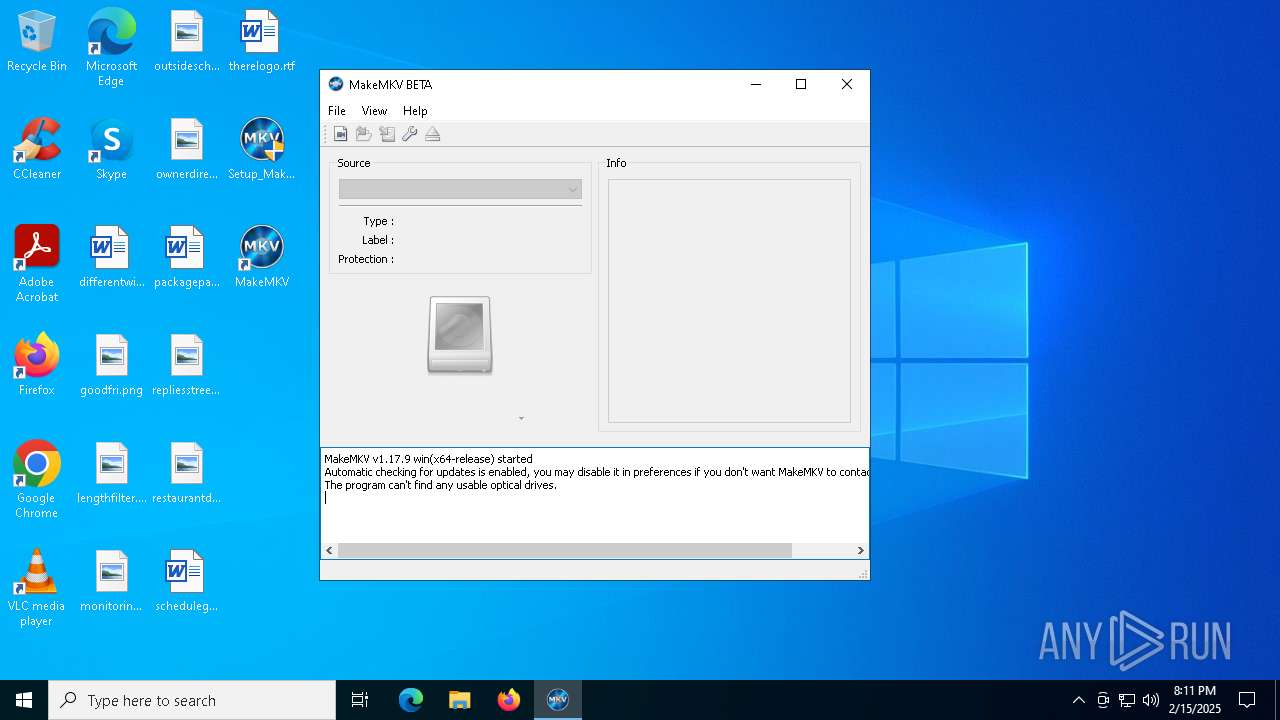Select therelogo.rtf desktop file
The image size is (1280, 720).
coord(262,41)
